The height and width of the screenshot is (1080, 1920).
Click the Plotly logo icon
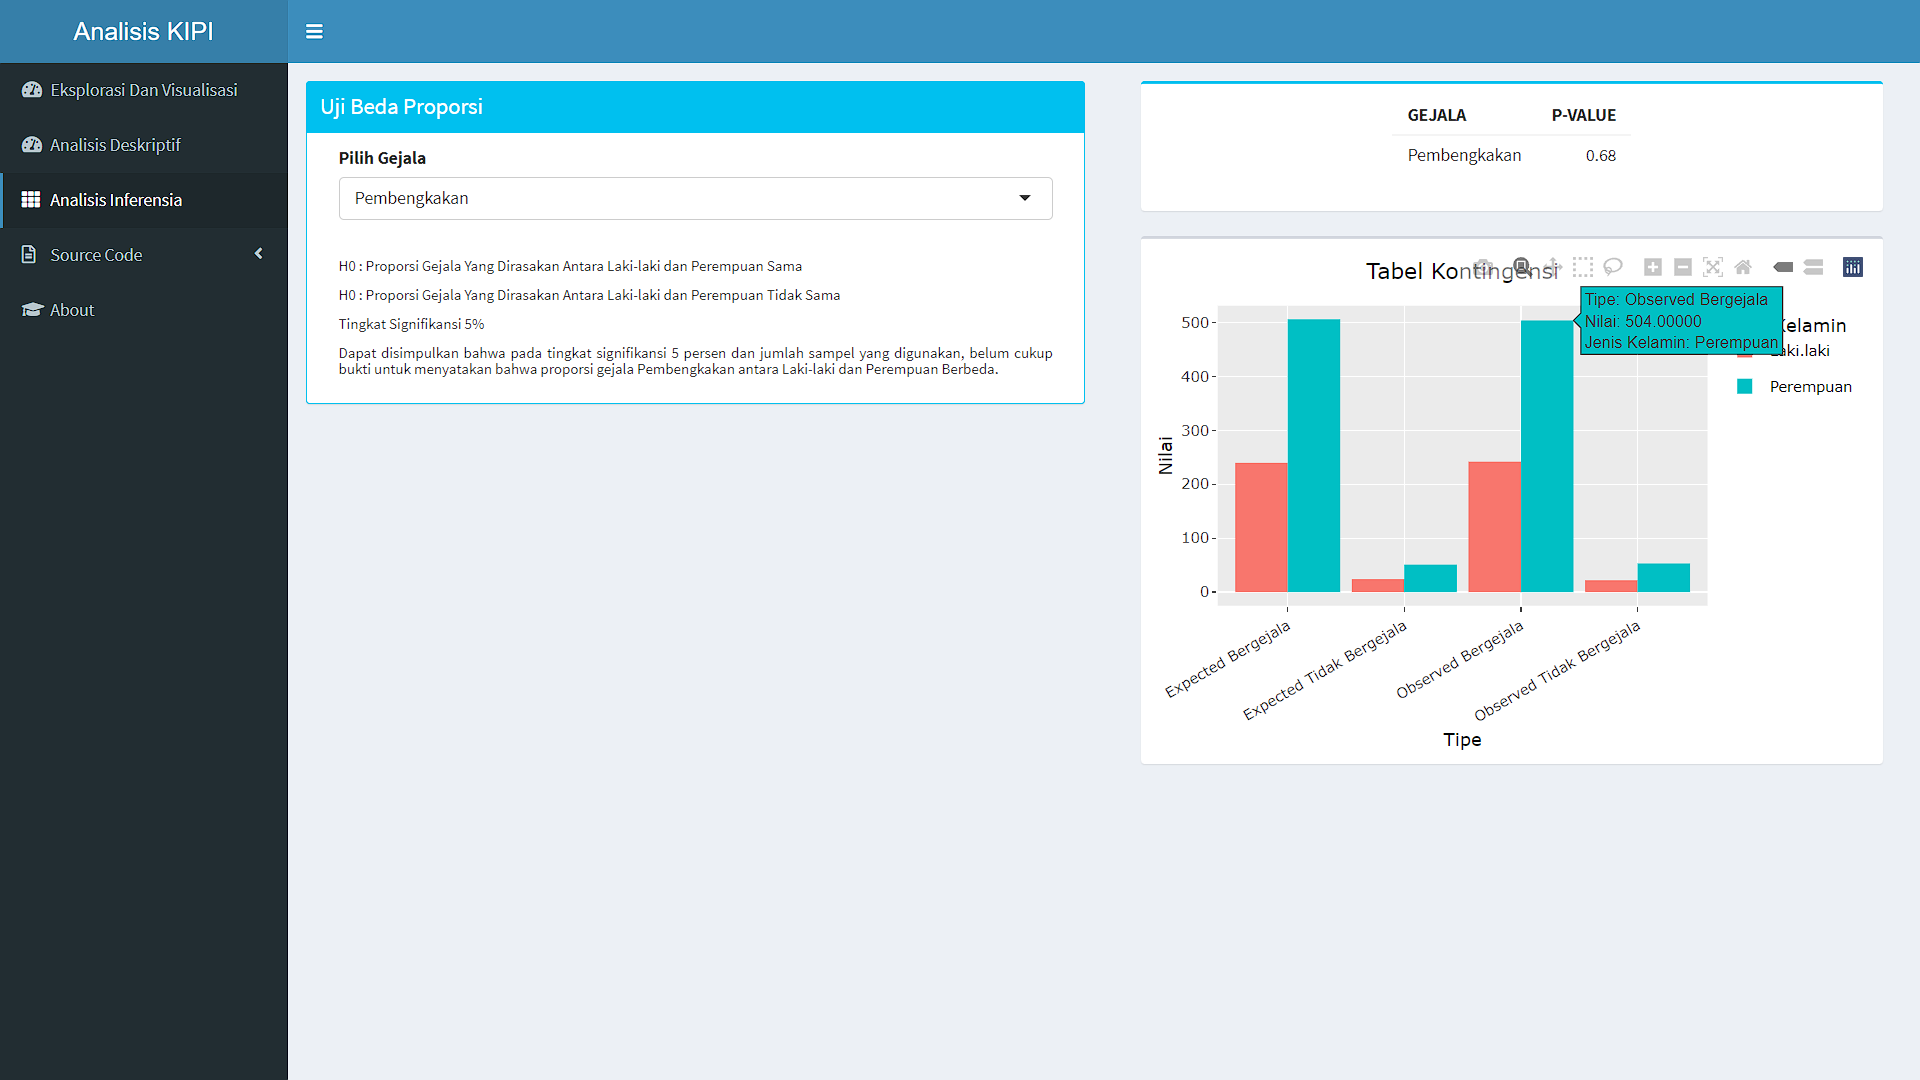[1853, 267]
